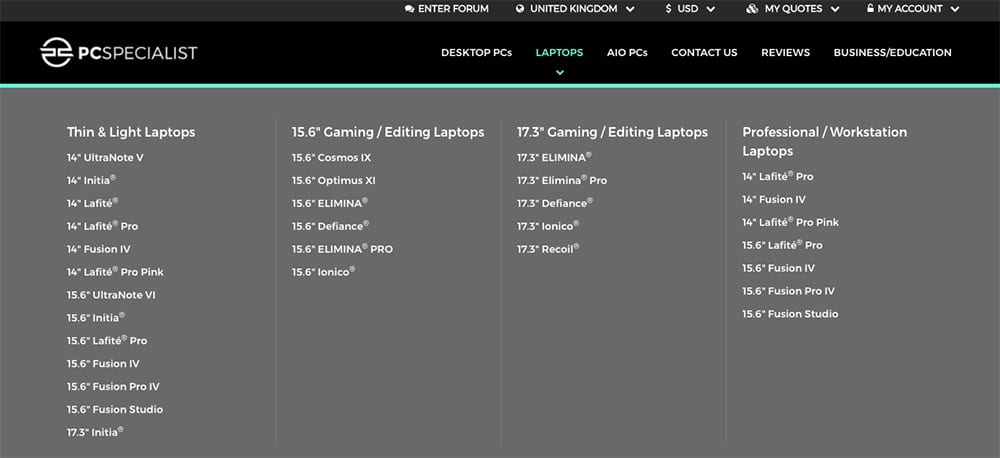Pick 15.6" Fusion Pro IV under Professional / Workstation

point(789,292)
